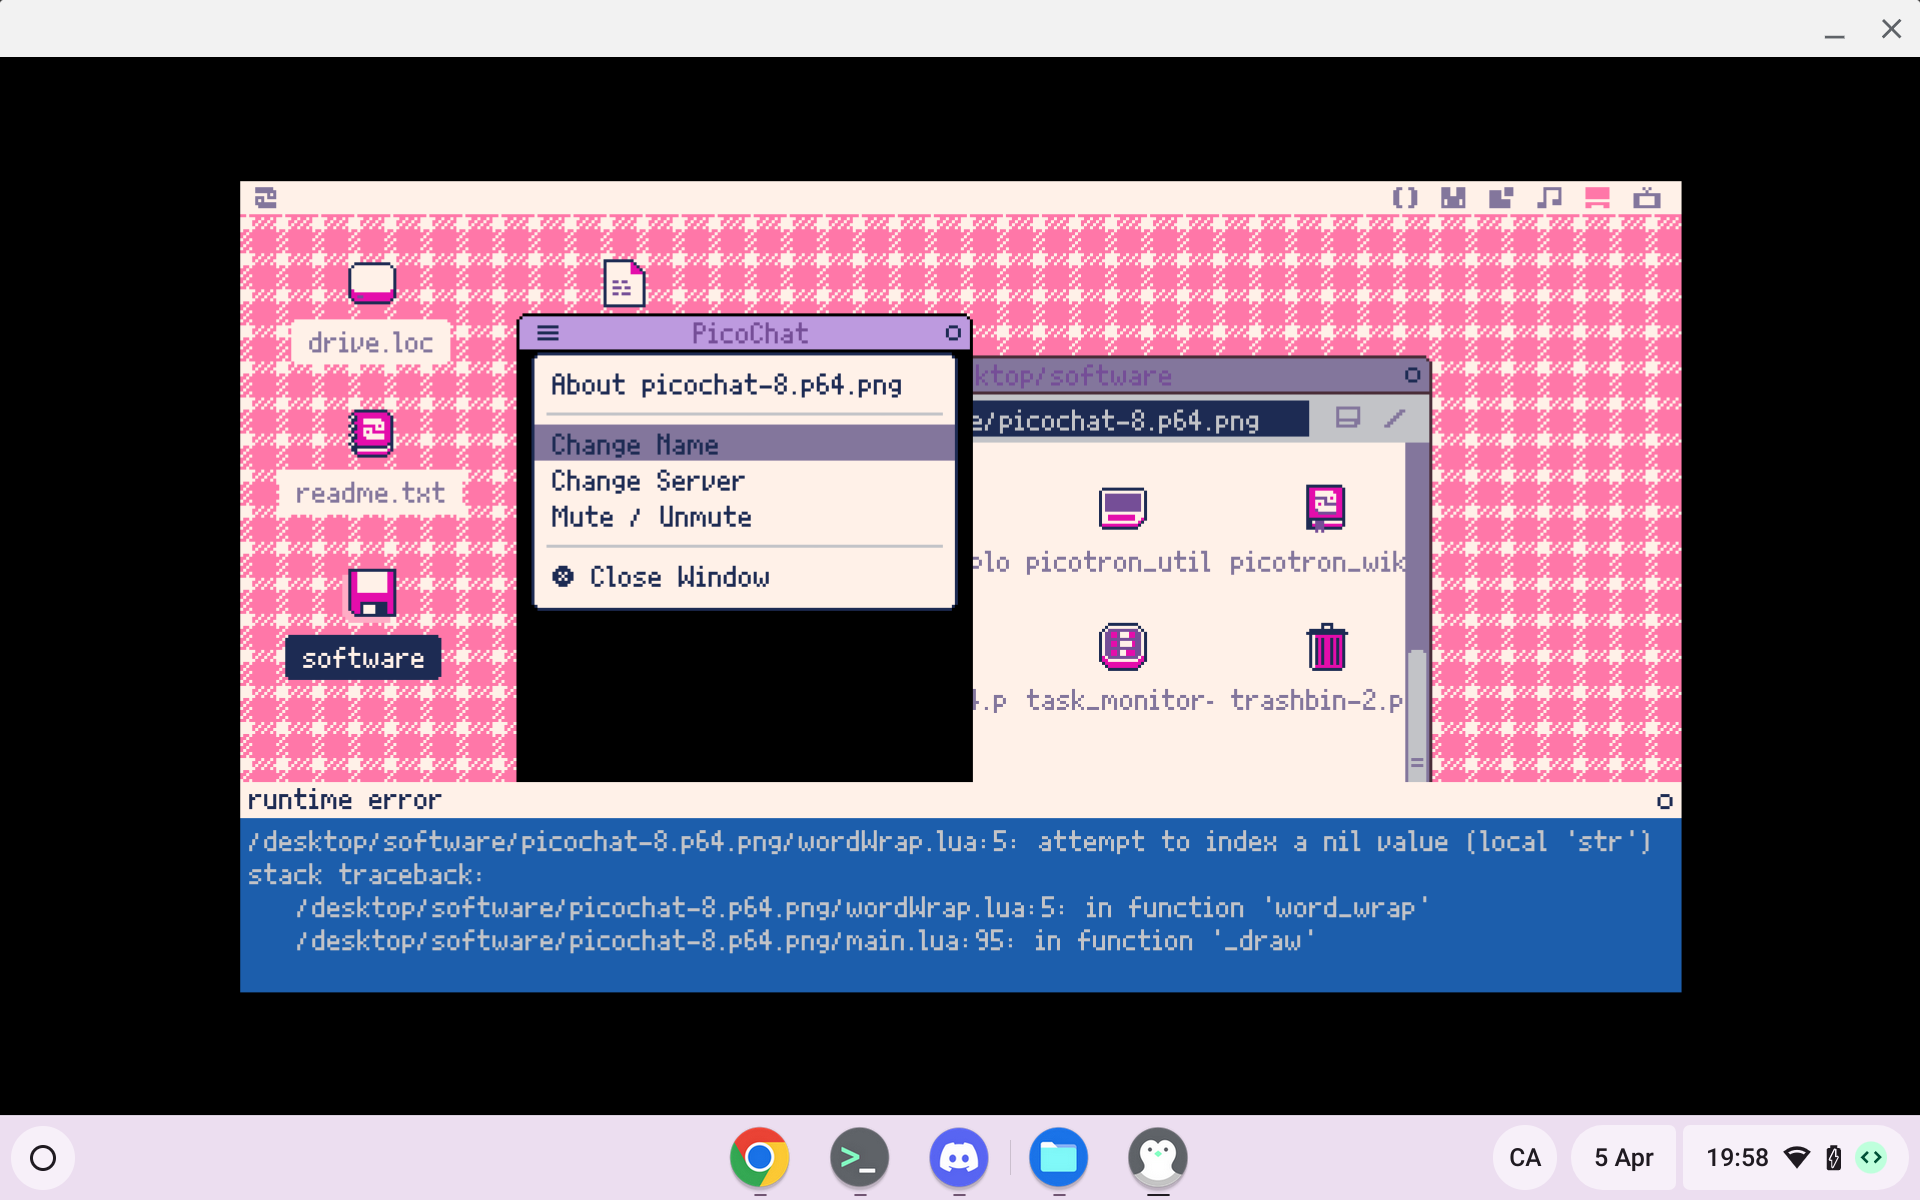Viewport: 1920px width, 1200px height.
Task: Click the pencil edit path icon
Action: point(1395,418)
